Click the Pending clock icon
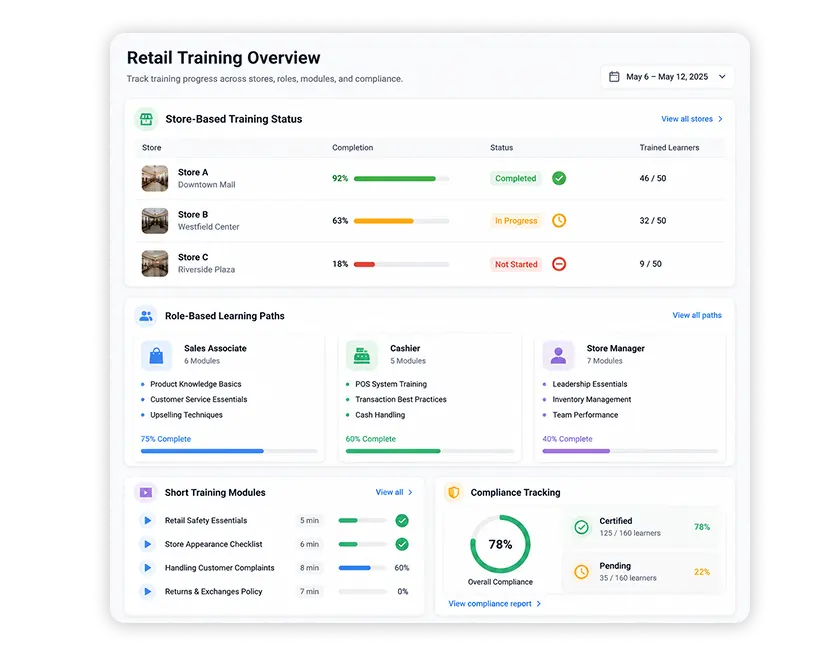The height and width of the screenshot is (656, 830). click(581, 572)
